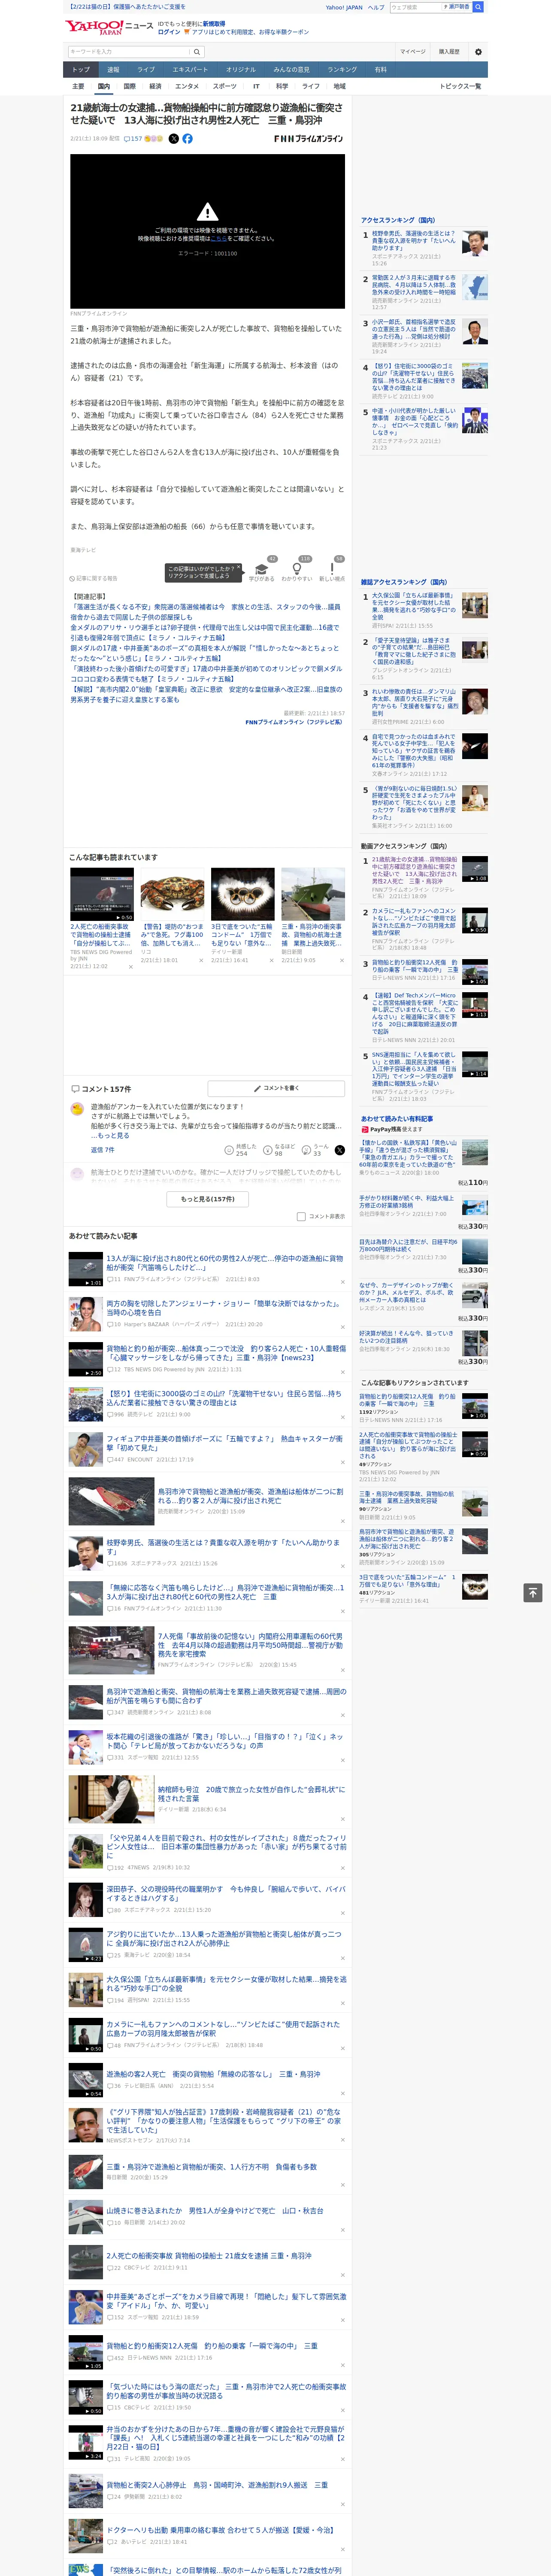
Task: Open マイページ
Action: (x=413, y=52)
